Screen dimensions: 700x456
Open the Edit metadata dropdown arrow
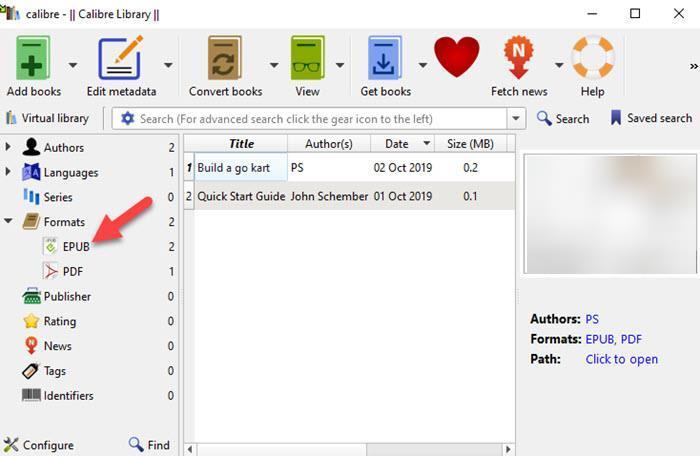pos(168,65)
